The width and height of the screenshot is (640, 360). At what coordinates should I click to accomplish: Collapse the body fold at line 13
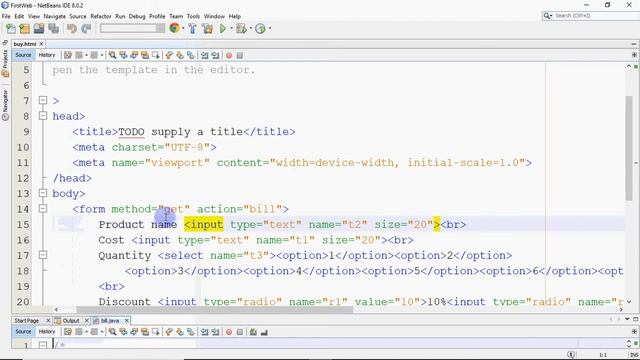43,193
